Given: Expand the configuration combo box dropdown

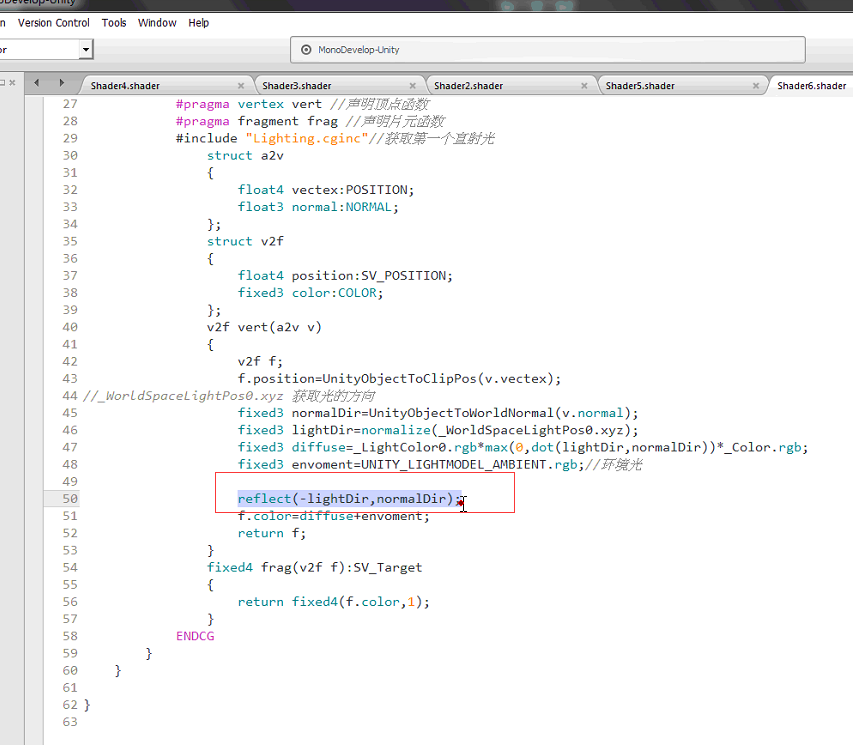Looking at the screenshot, I should pos(85,50).
